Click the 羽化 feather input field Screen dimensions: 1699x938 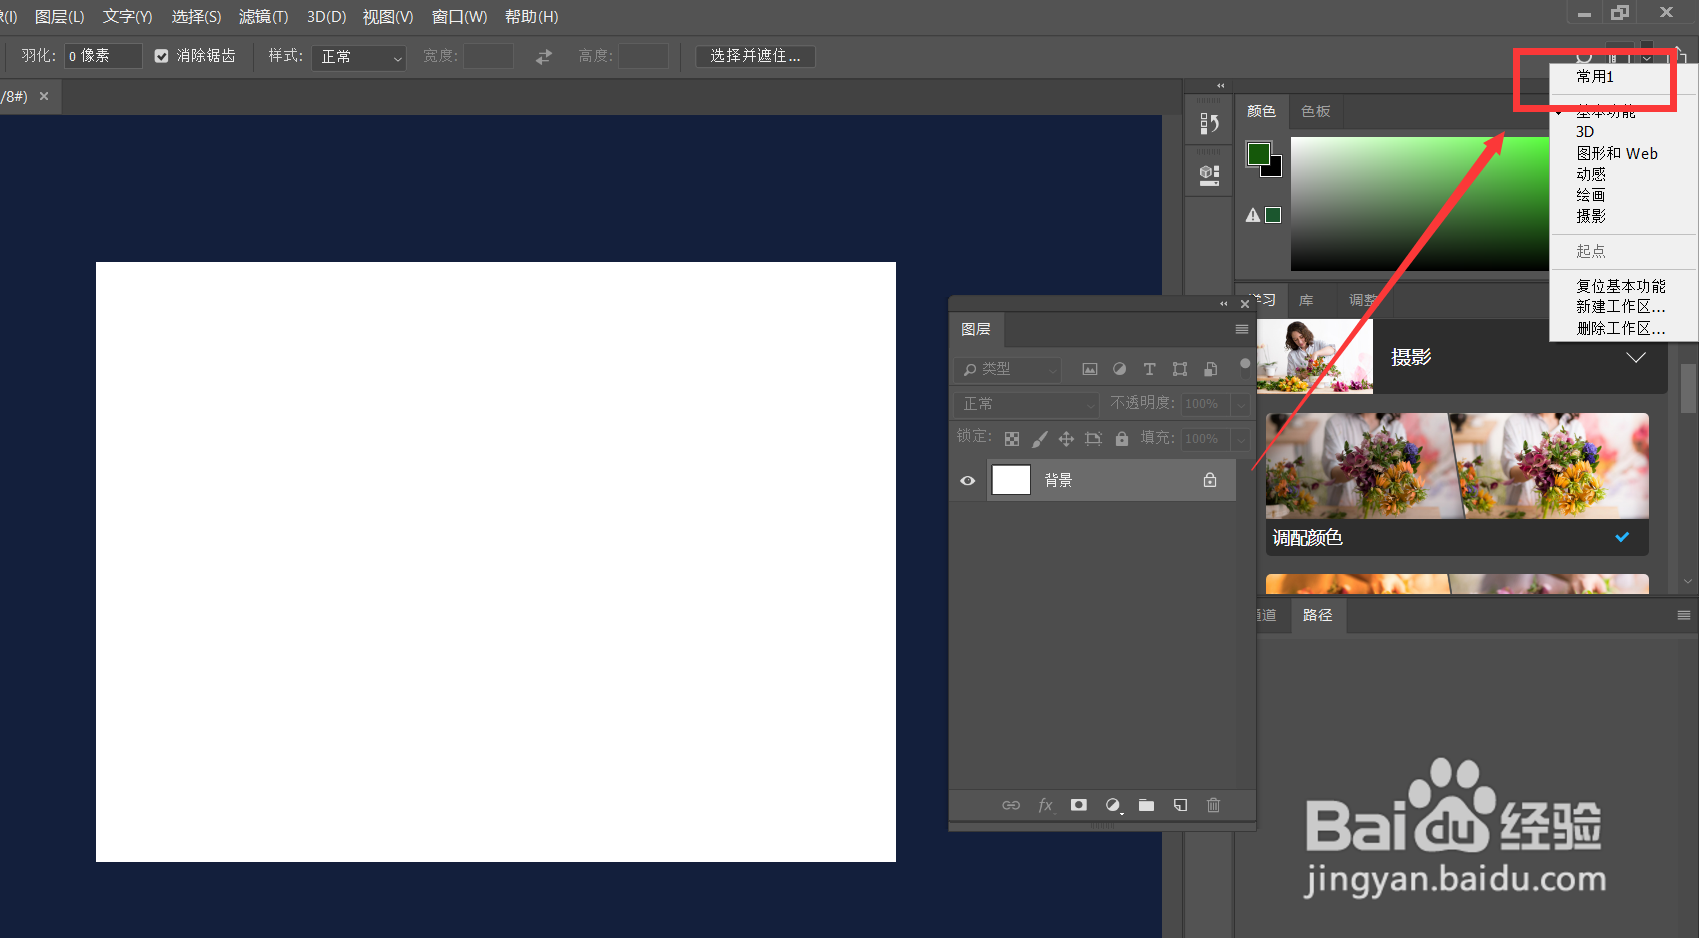103,56
